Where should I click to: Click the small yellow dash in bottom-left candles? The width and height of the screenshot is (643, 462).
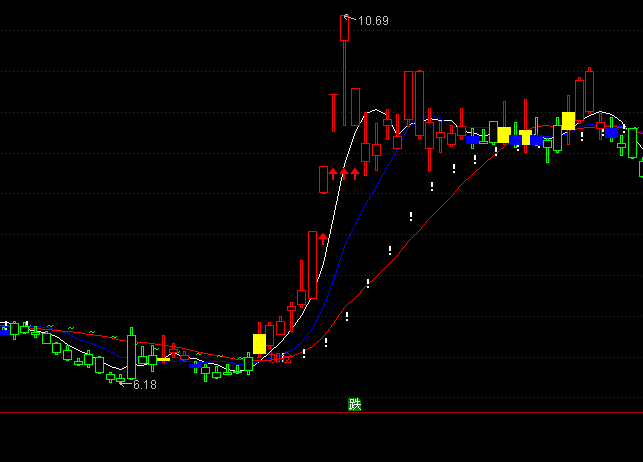(x=163, y=359)
